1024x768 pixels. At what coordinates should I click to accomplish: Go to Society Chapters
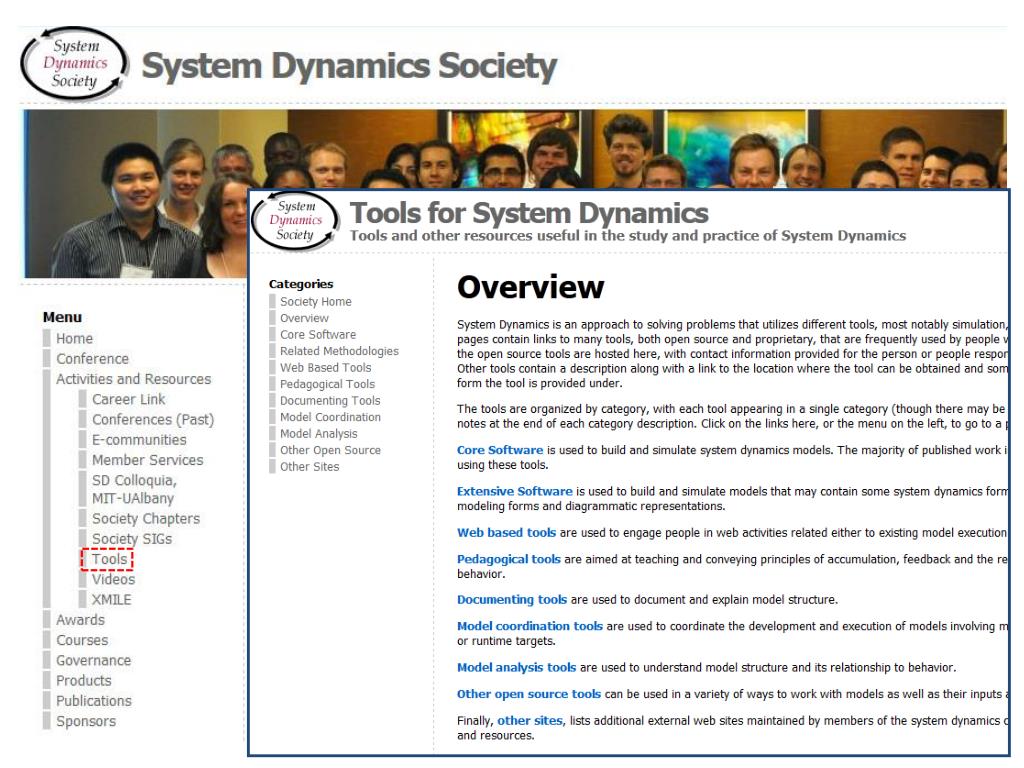tap(146, 519)
